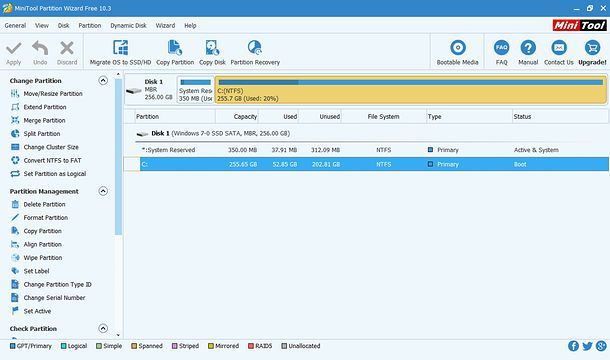Screen dimensions: 610x360
Task: Select Disk 1 MBR in disk map
Action: coord(151,90)
